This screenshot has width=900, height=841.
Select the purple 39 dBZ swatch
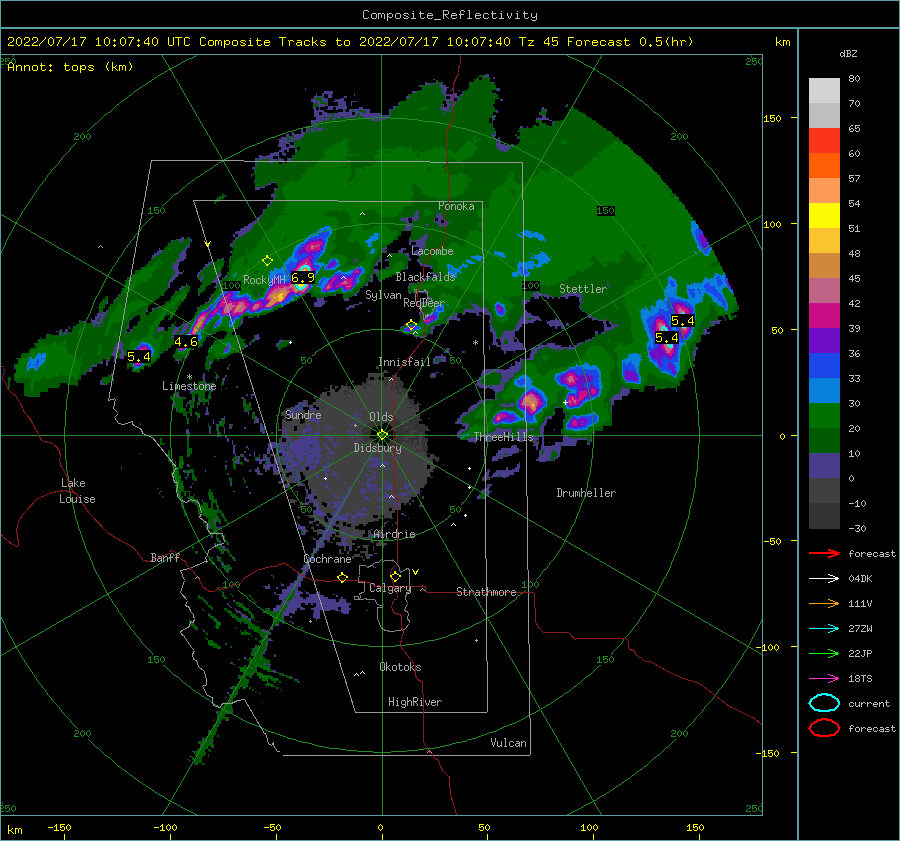click(x=824, y=340)
